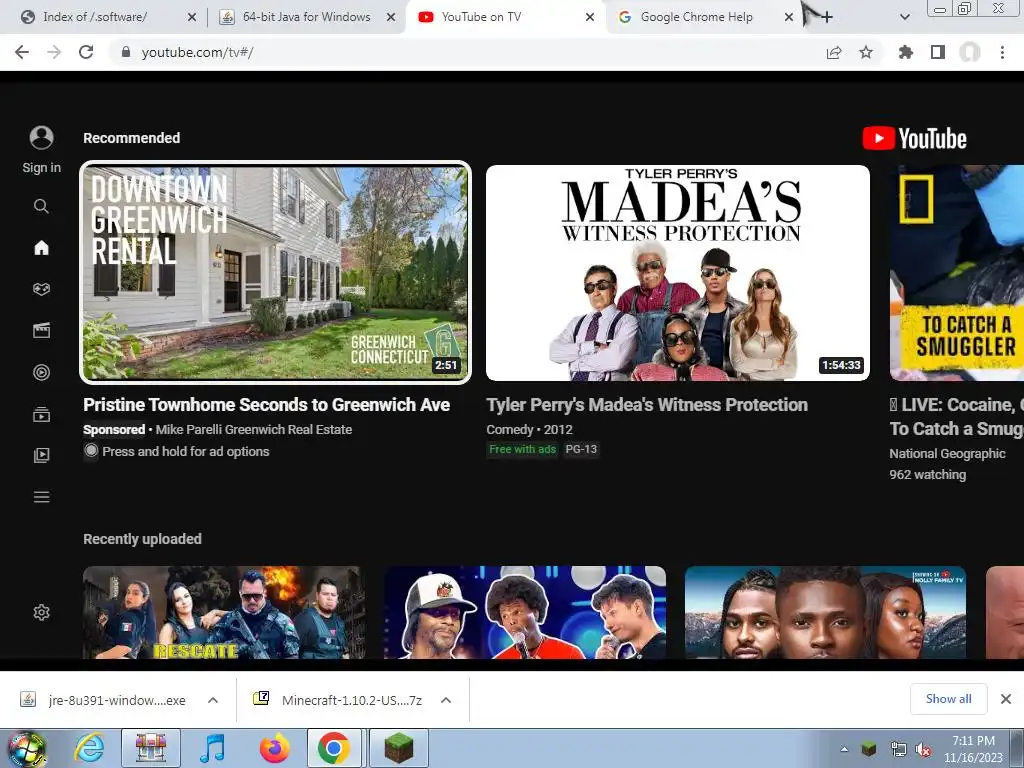Open the taskbar clock showing 7:11 PM
Image resolution: width=1024 pixels, height=768 pixels.
pos(973,749)
